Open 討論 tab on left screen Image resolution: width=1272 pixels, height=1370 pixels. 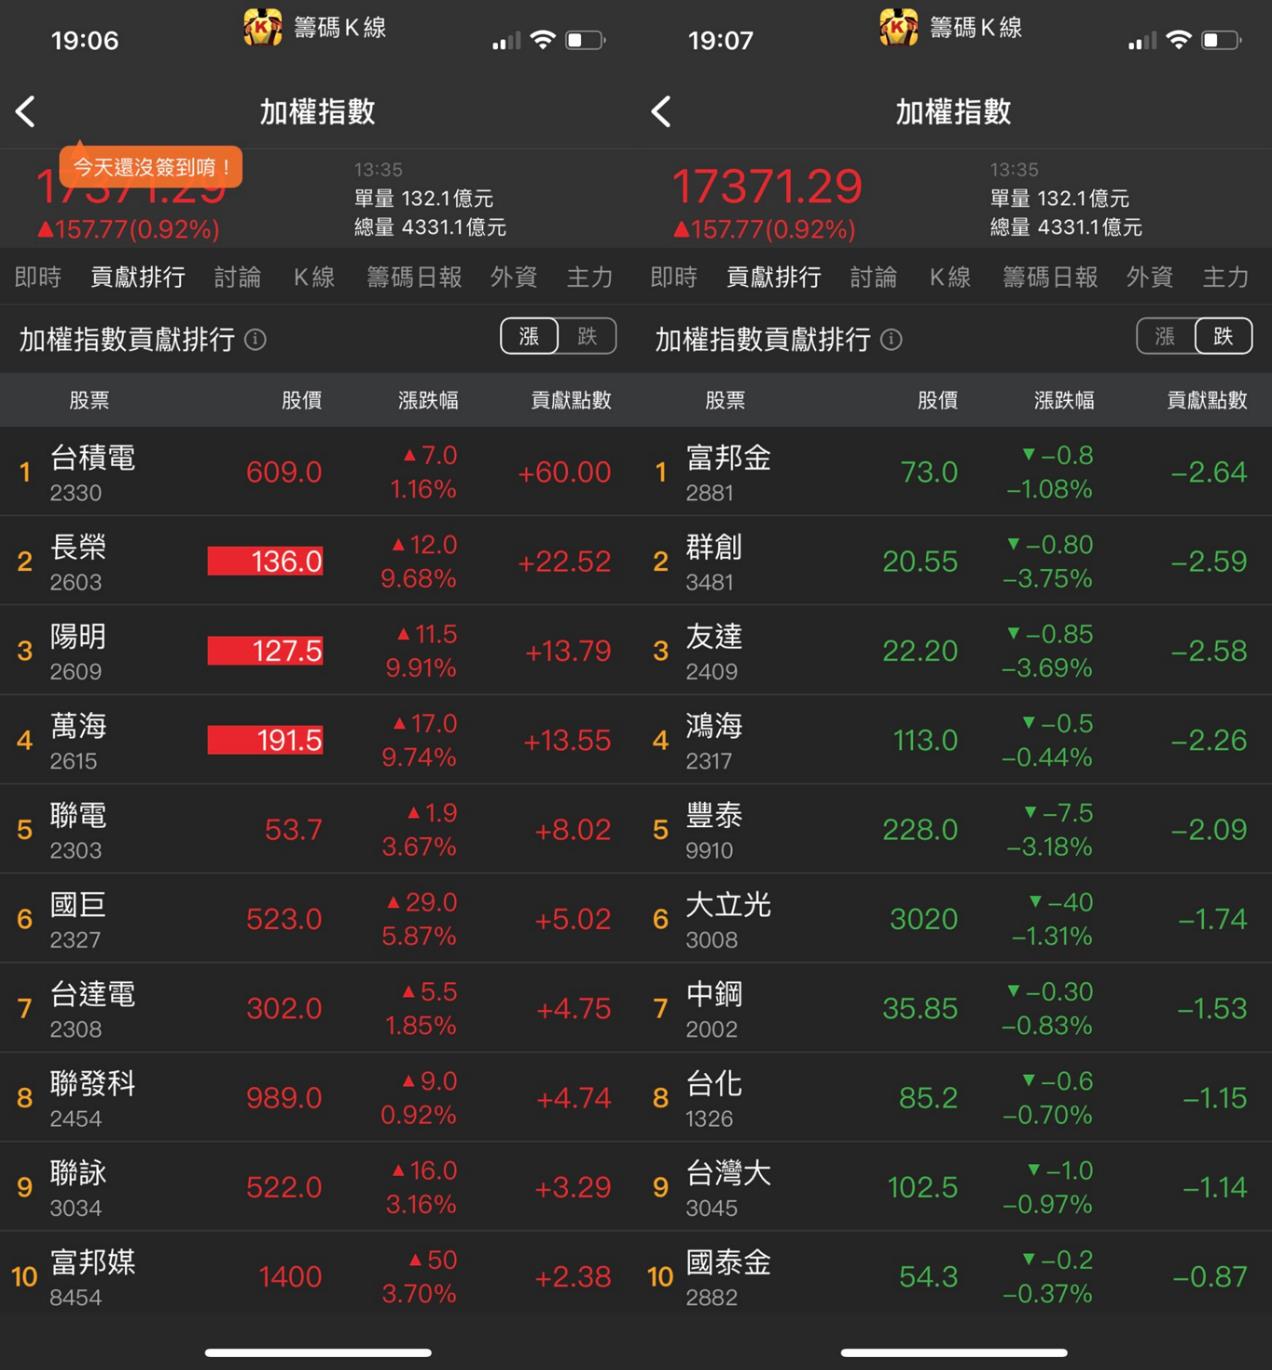point(238,277)
